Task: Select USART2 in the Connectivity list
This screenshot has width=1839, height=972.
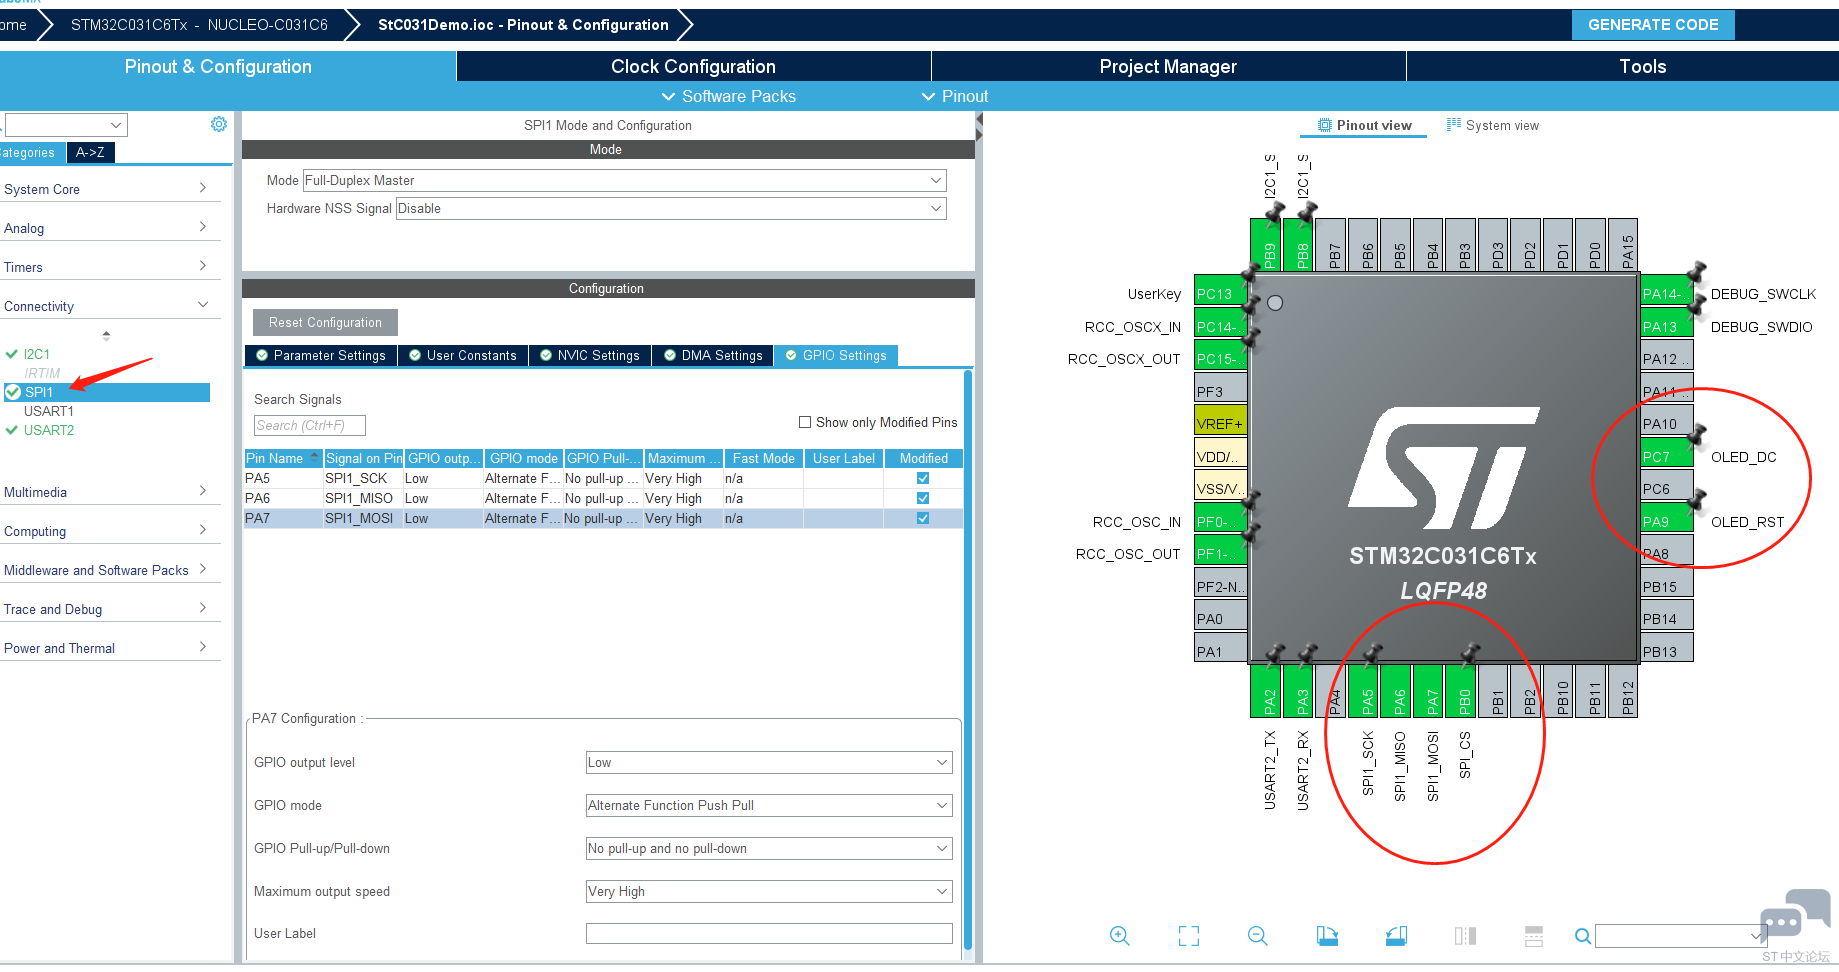Action: pyautogui.click(x=49, y=430)
